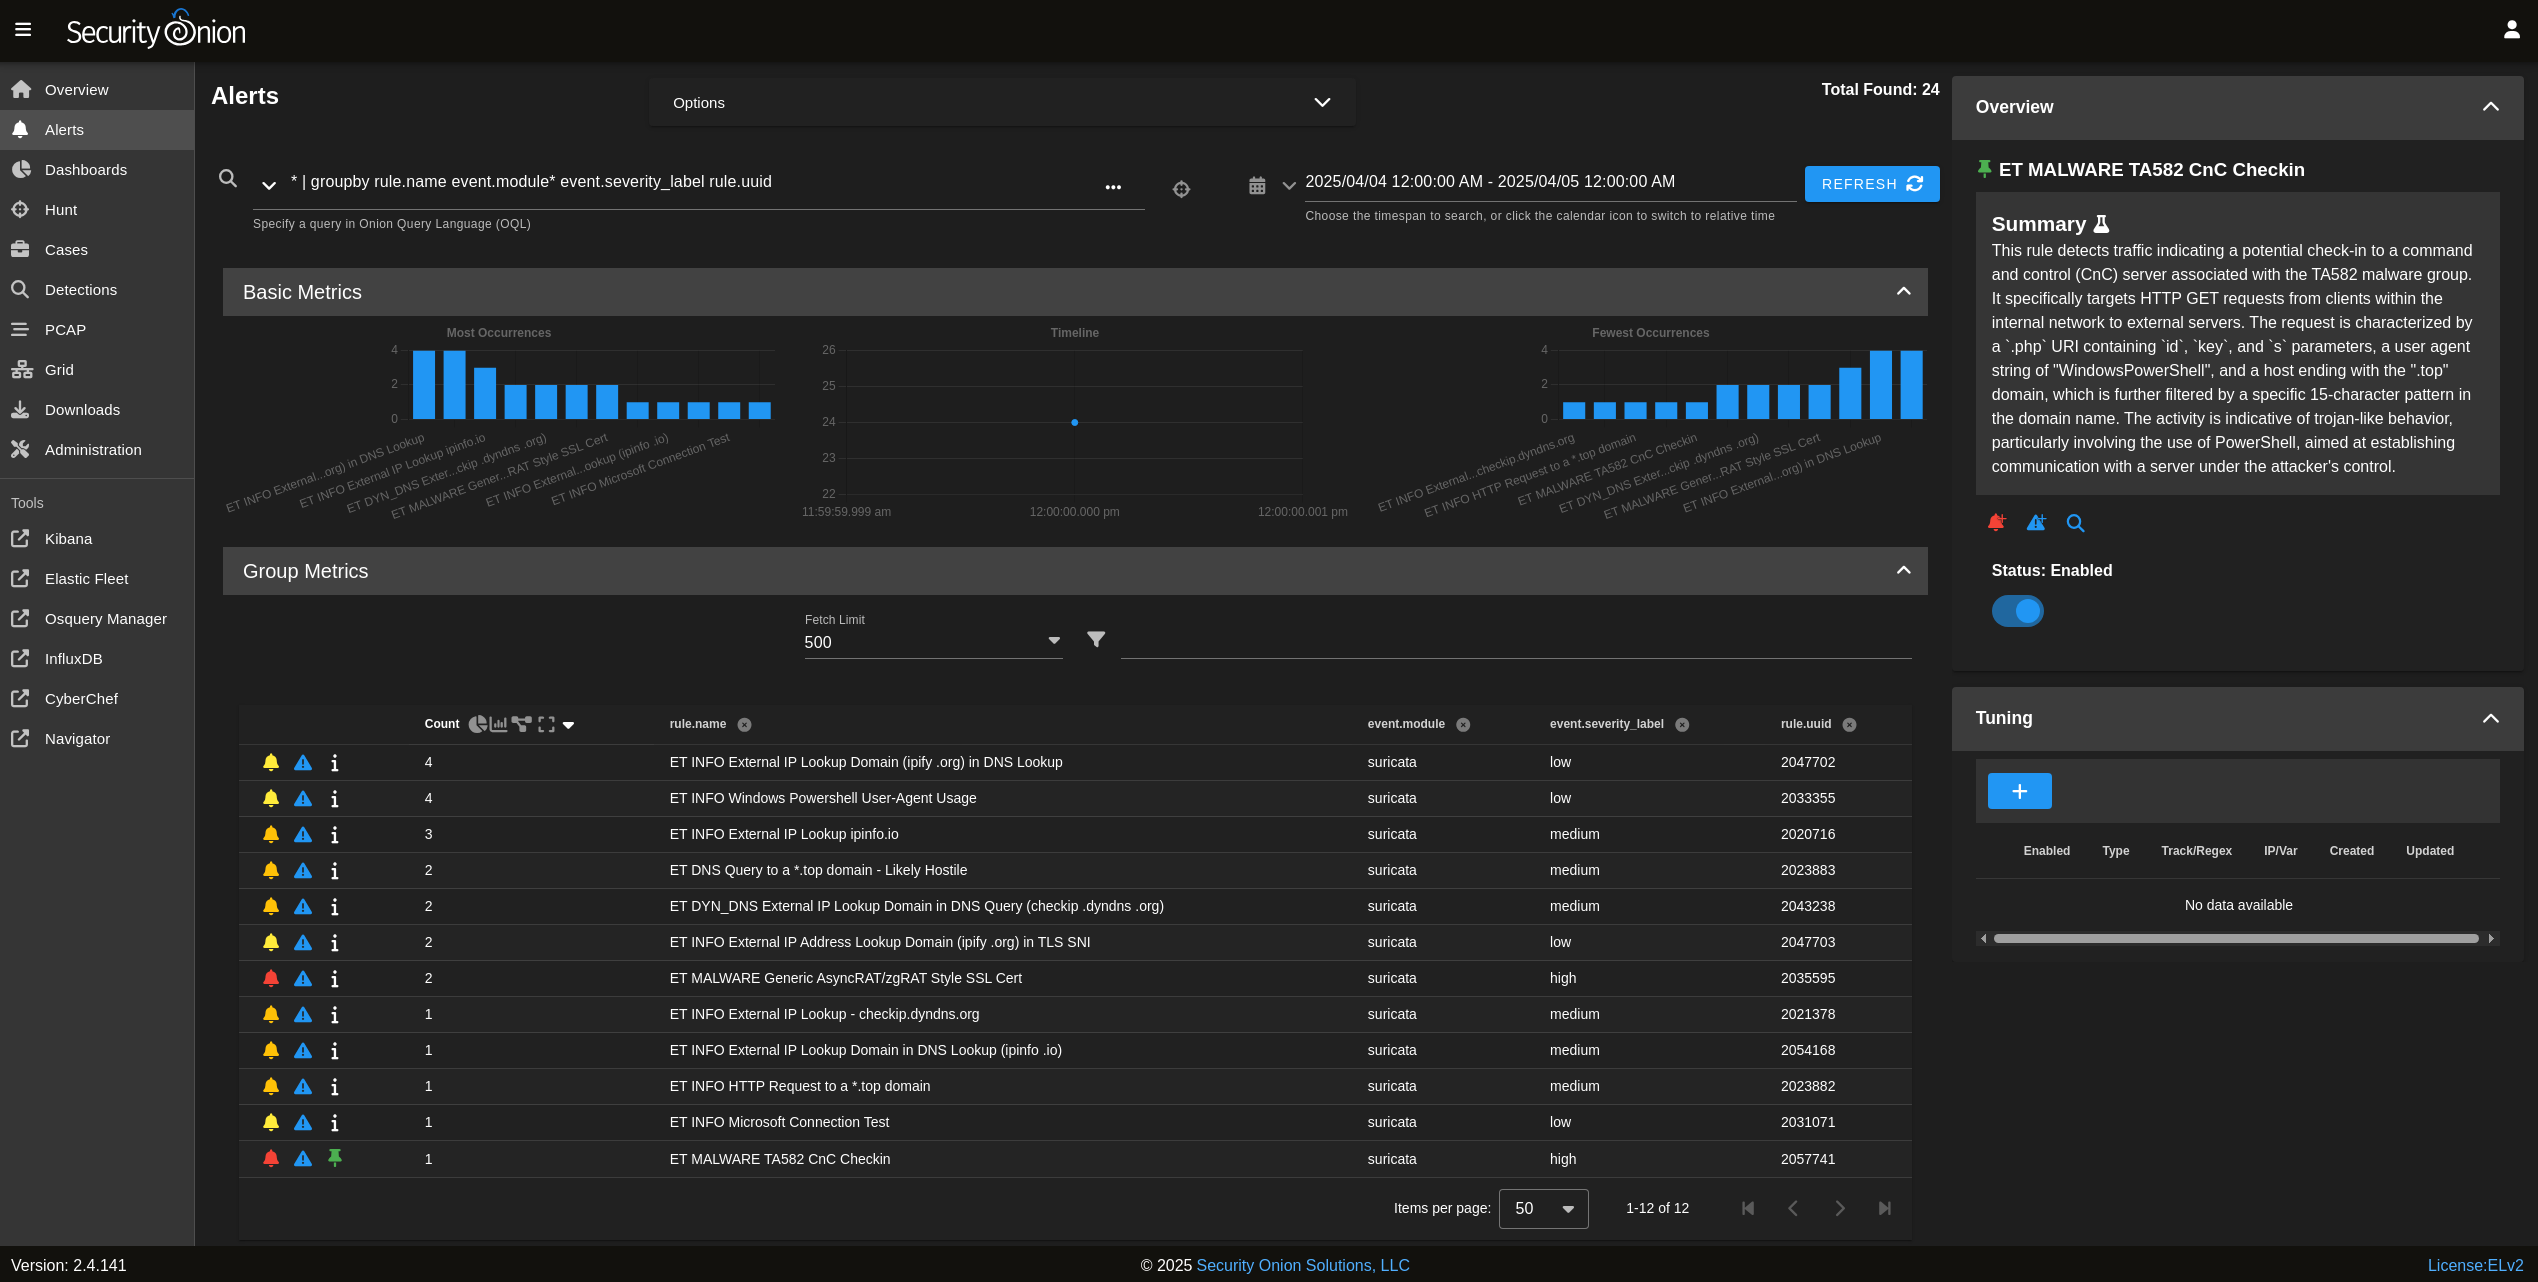Remove the event.module column group
Screen dimensions: 2538x1282
(x=1463, y=725)
